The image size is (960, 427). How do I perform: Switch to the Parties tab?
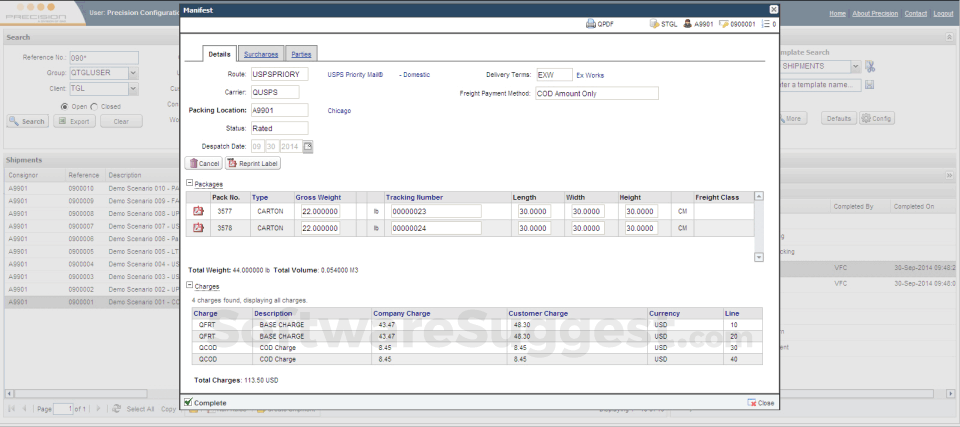300,54
